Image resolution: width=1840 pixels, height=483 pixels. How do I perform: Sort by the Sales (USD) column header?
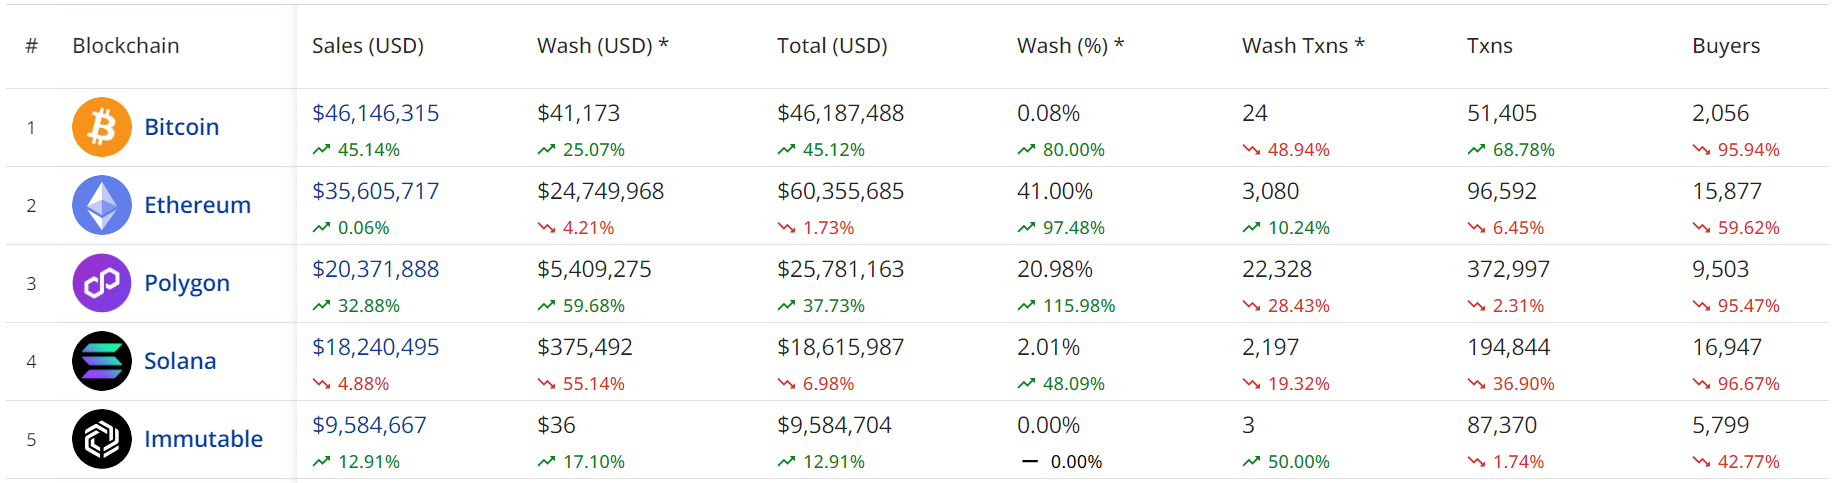(x=368, y=46)
